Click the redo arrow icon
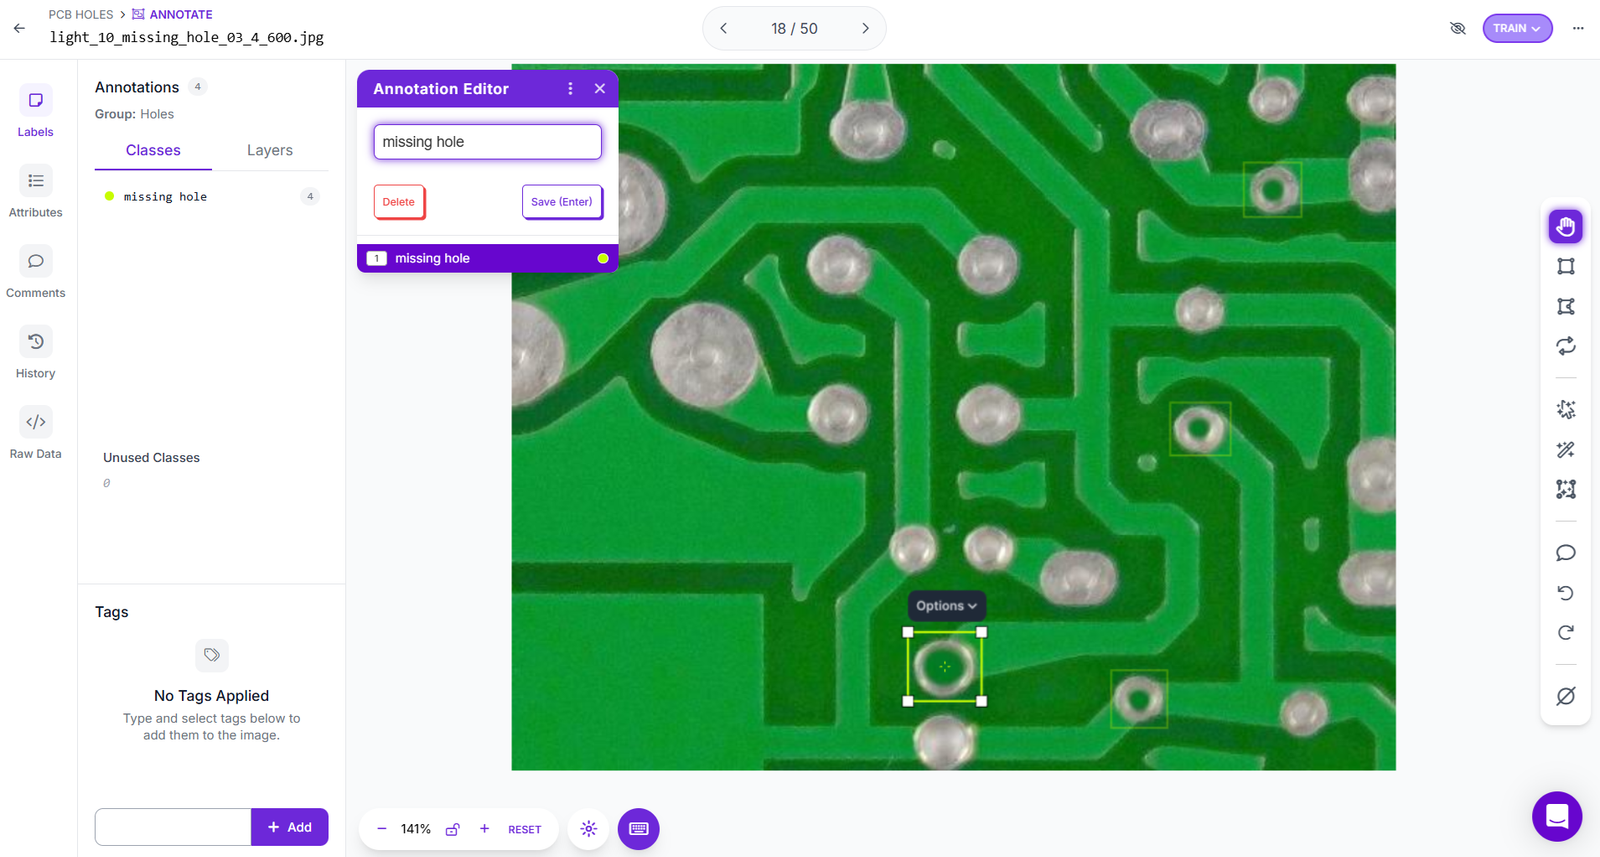This screenshot has width=1600, height=857. [1565, 632]
